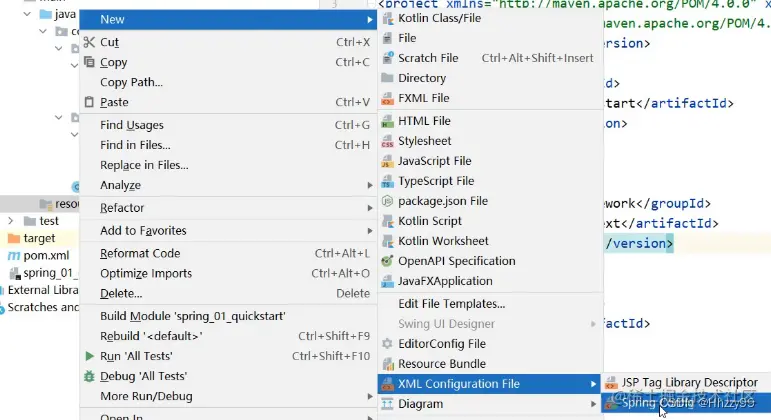Expand the More Run/Debug submenu arrow
The image size is (771, 420).
370,396
